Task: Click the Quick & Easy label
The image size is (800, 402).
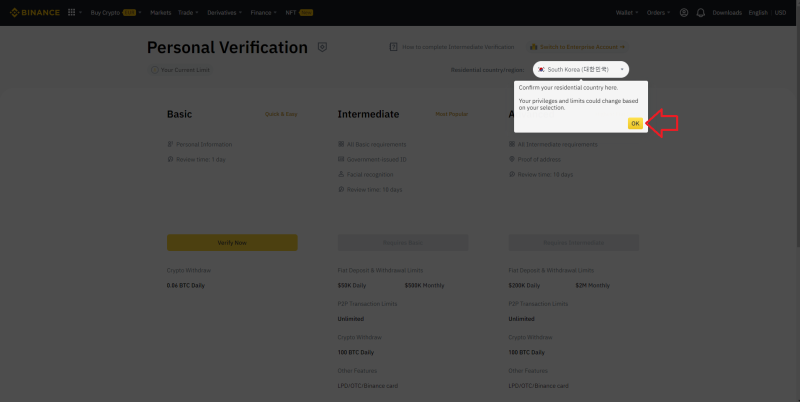Action: [281, 114]
